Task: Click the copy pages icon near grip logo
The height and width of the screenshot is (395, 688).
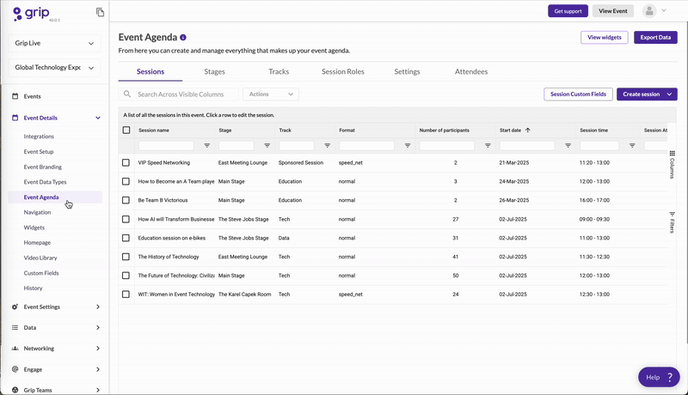Action: [x=100, y=12]
